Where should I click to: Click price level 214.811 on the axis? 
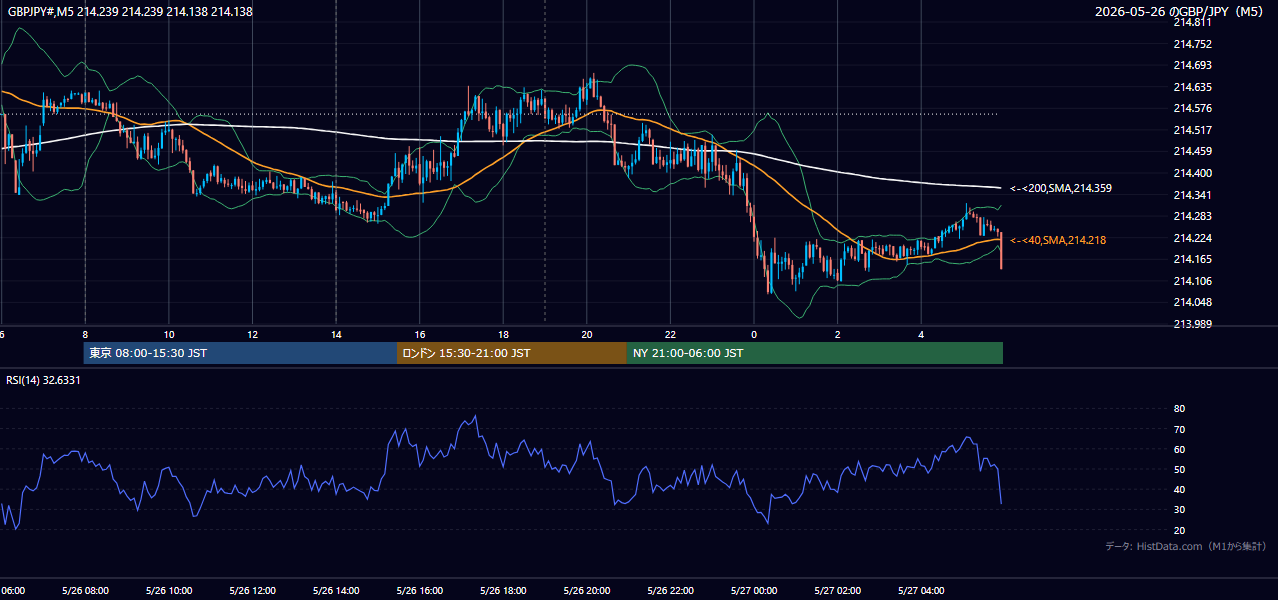[1193, 22]
